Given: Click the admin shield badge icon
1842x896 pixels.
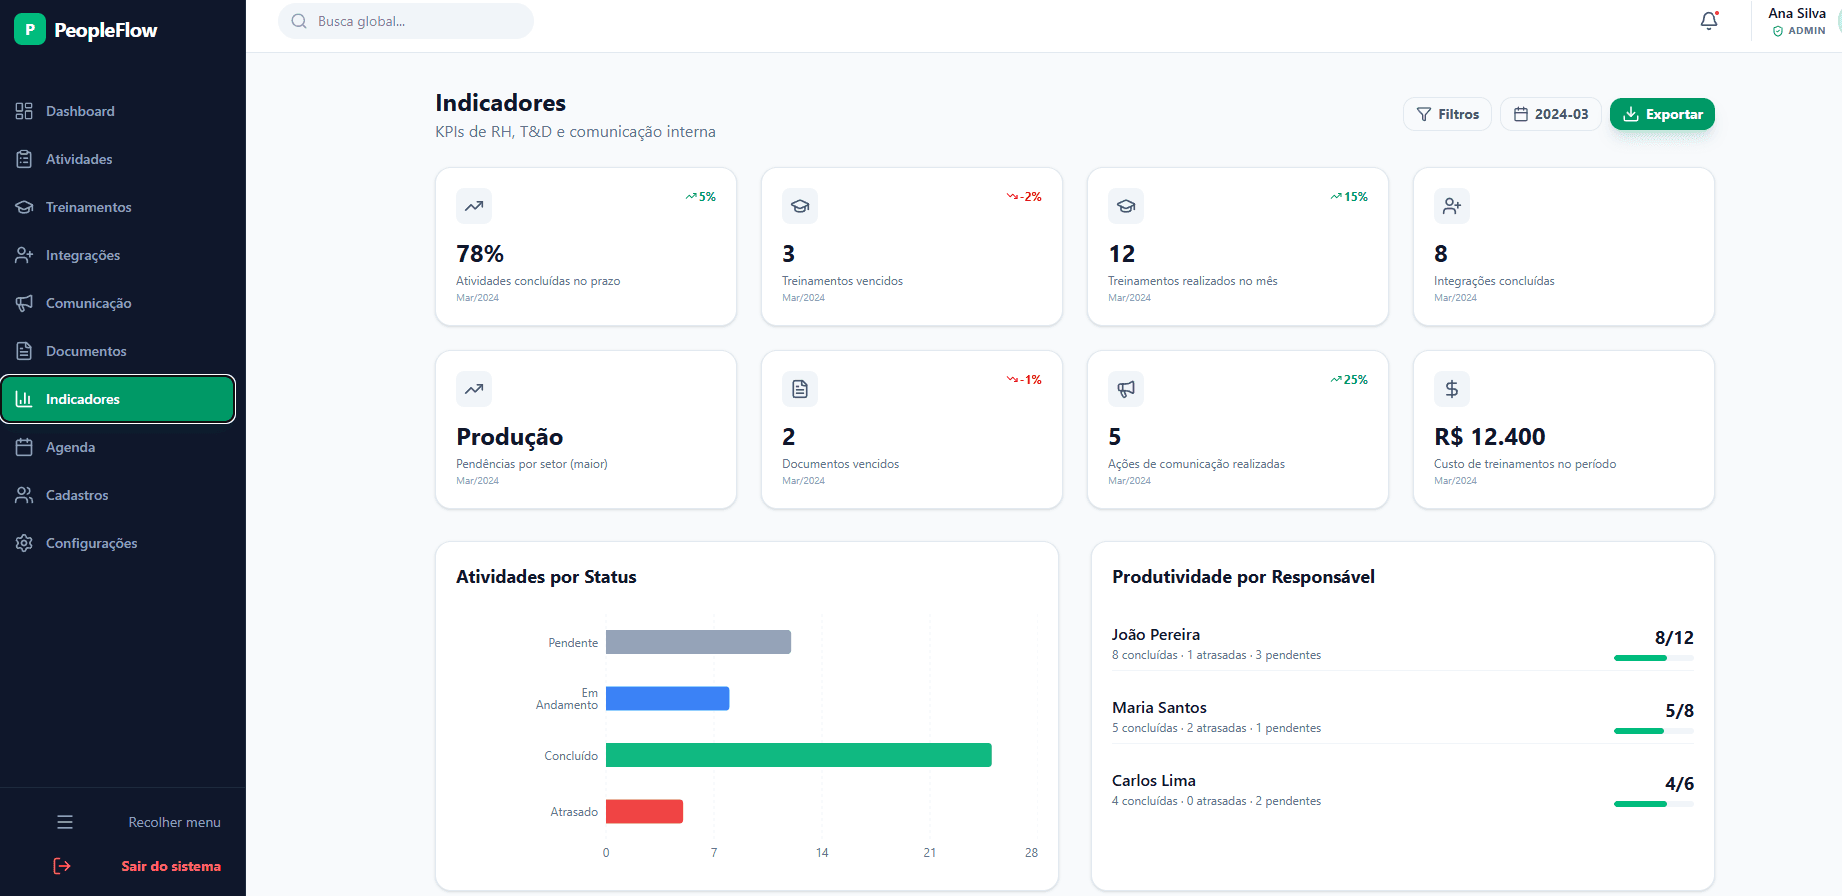Looking at the screenshot, I should tap(1778, 31).
